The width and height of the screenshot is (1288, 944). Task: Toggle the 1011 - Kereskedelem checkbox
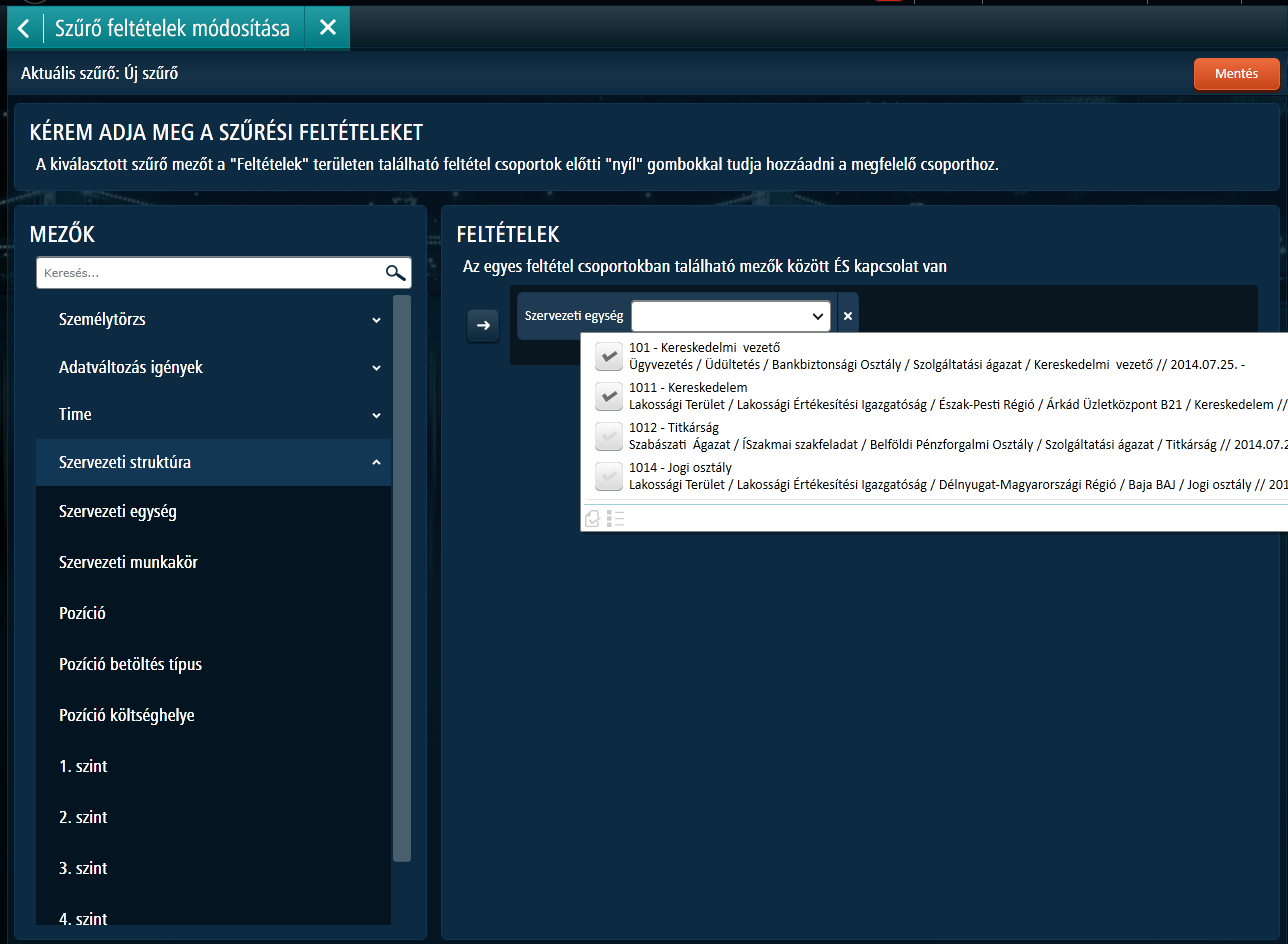(608, 396)
